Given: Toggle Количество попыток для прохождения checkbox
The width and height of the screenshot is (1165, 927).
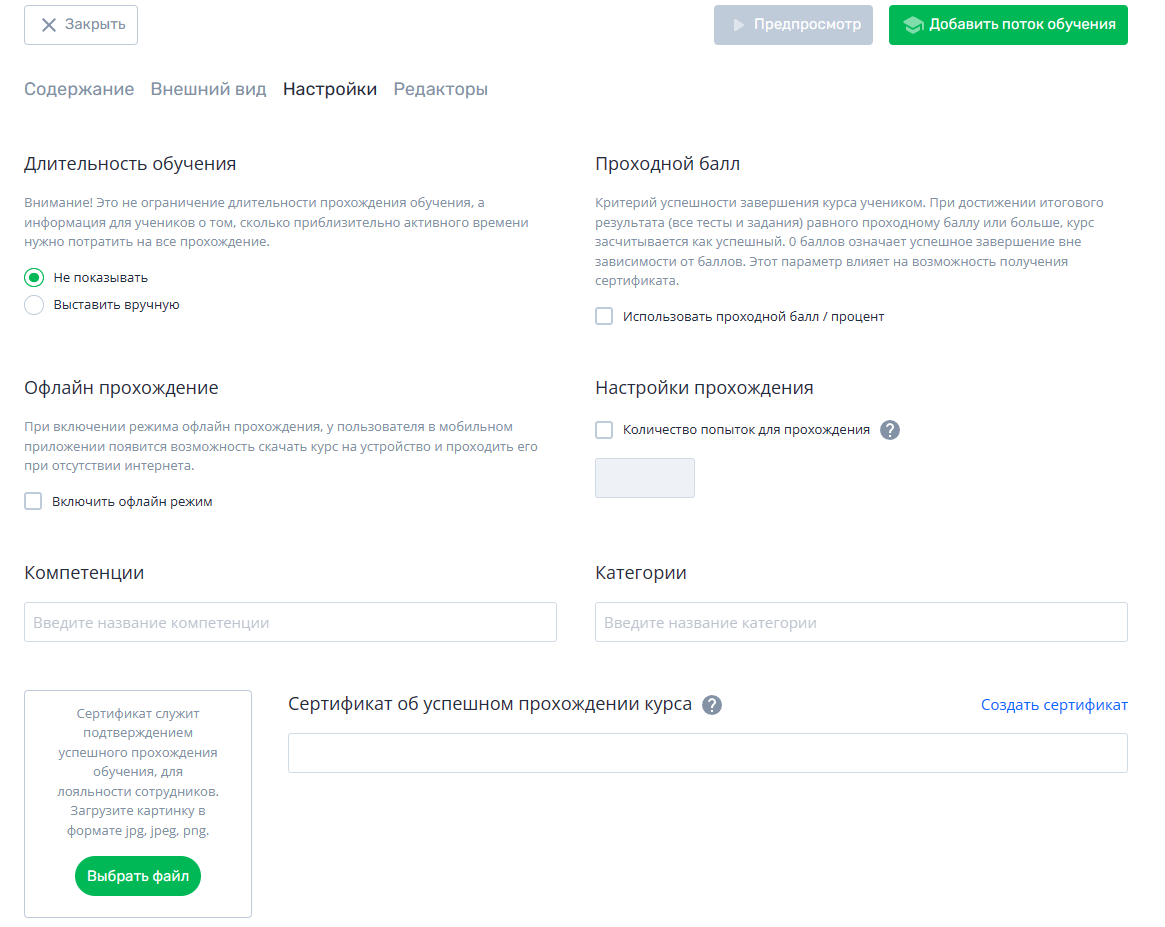Looking at the screenshot, I should [604, 430].
